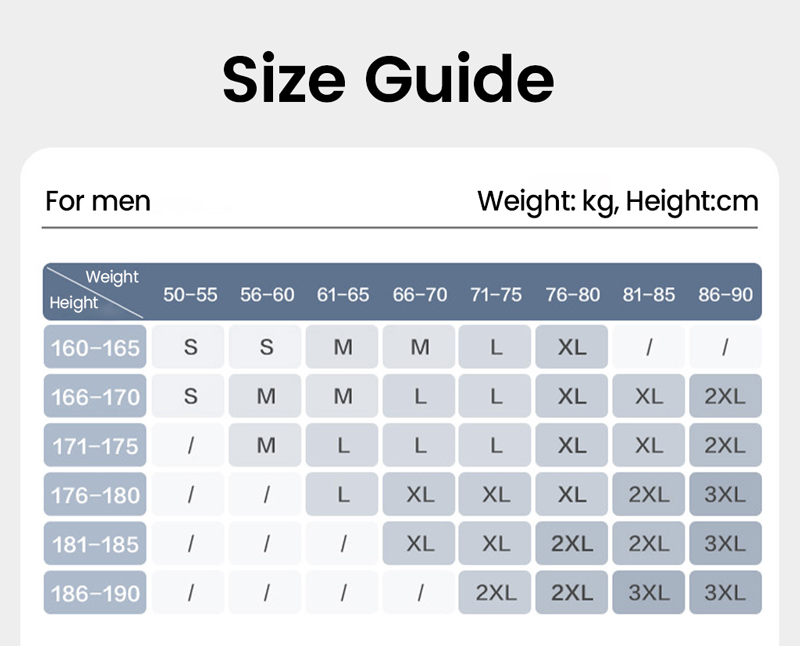Image resolution: width=800 pixels, height=646 pixels.
Task: Select XL cell for 160–165 height, 76–80 weight
Action: click(572, 348)
